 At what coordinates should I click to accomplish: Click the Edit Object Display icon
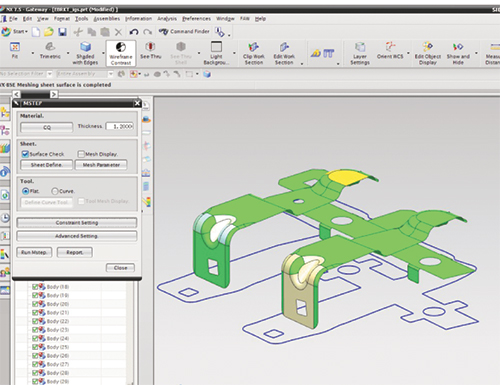[428, 47]
